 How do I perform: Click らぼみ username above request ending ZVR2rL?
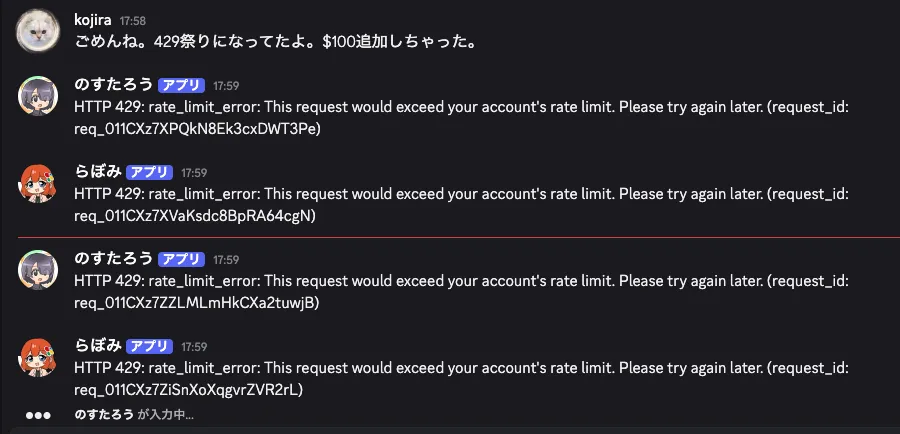click(98, 346)
